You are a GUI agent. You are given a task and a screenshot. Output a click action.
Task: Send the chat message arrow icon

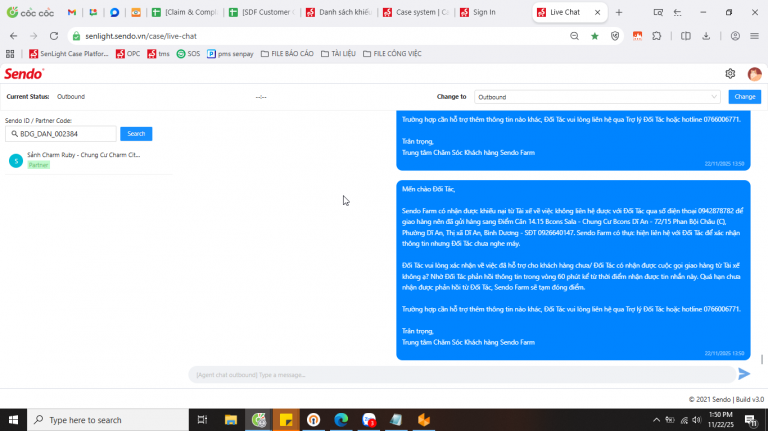tap(744, 374)
